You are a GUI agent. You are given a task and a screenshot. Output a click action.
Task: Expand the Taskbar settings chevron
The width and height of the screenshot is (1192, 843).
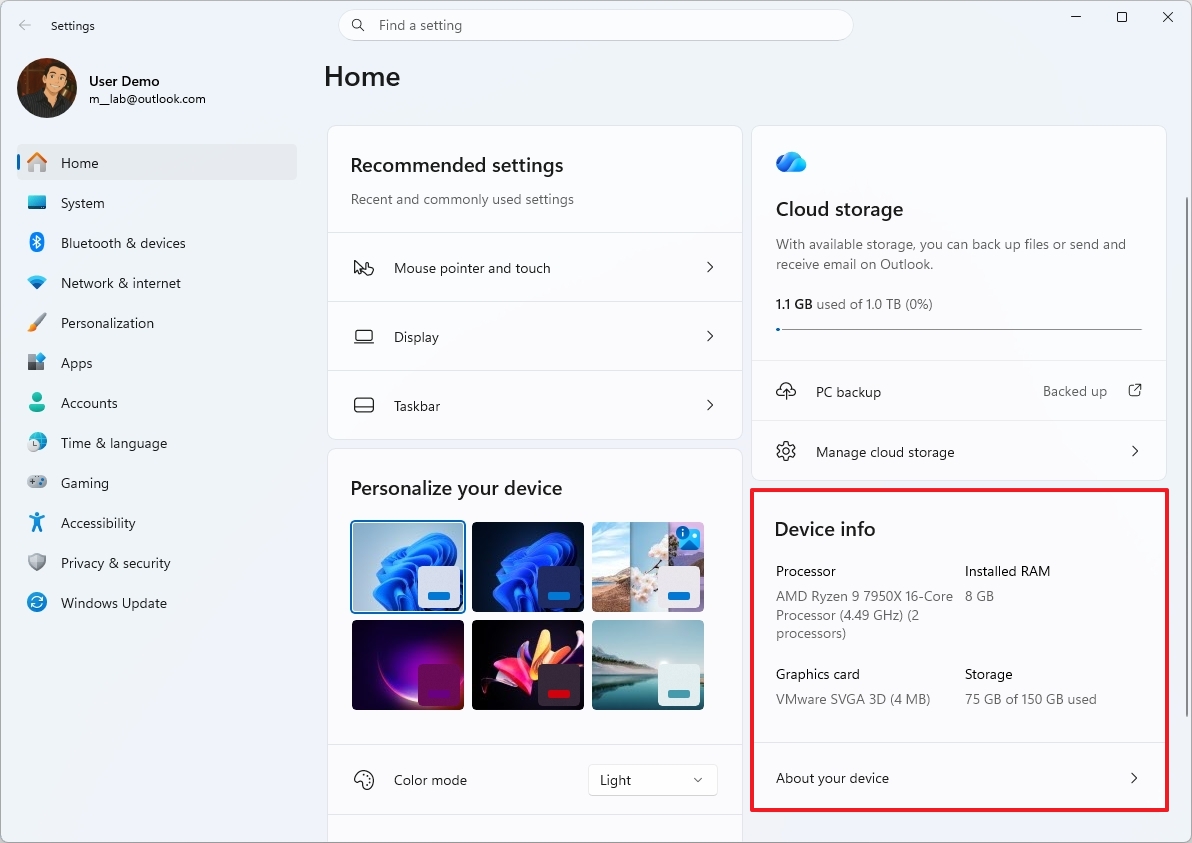point(710,405)
